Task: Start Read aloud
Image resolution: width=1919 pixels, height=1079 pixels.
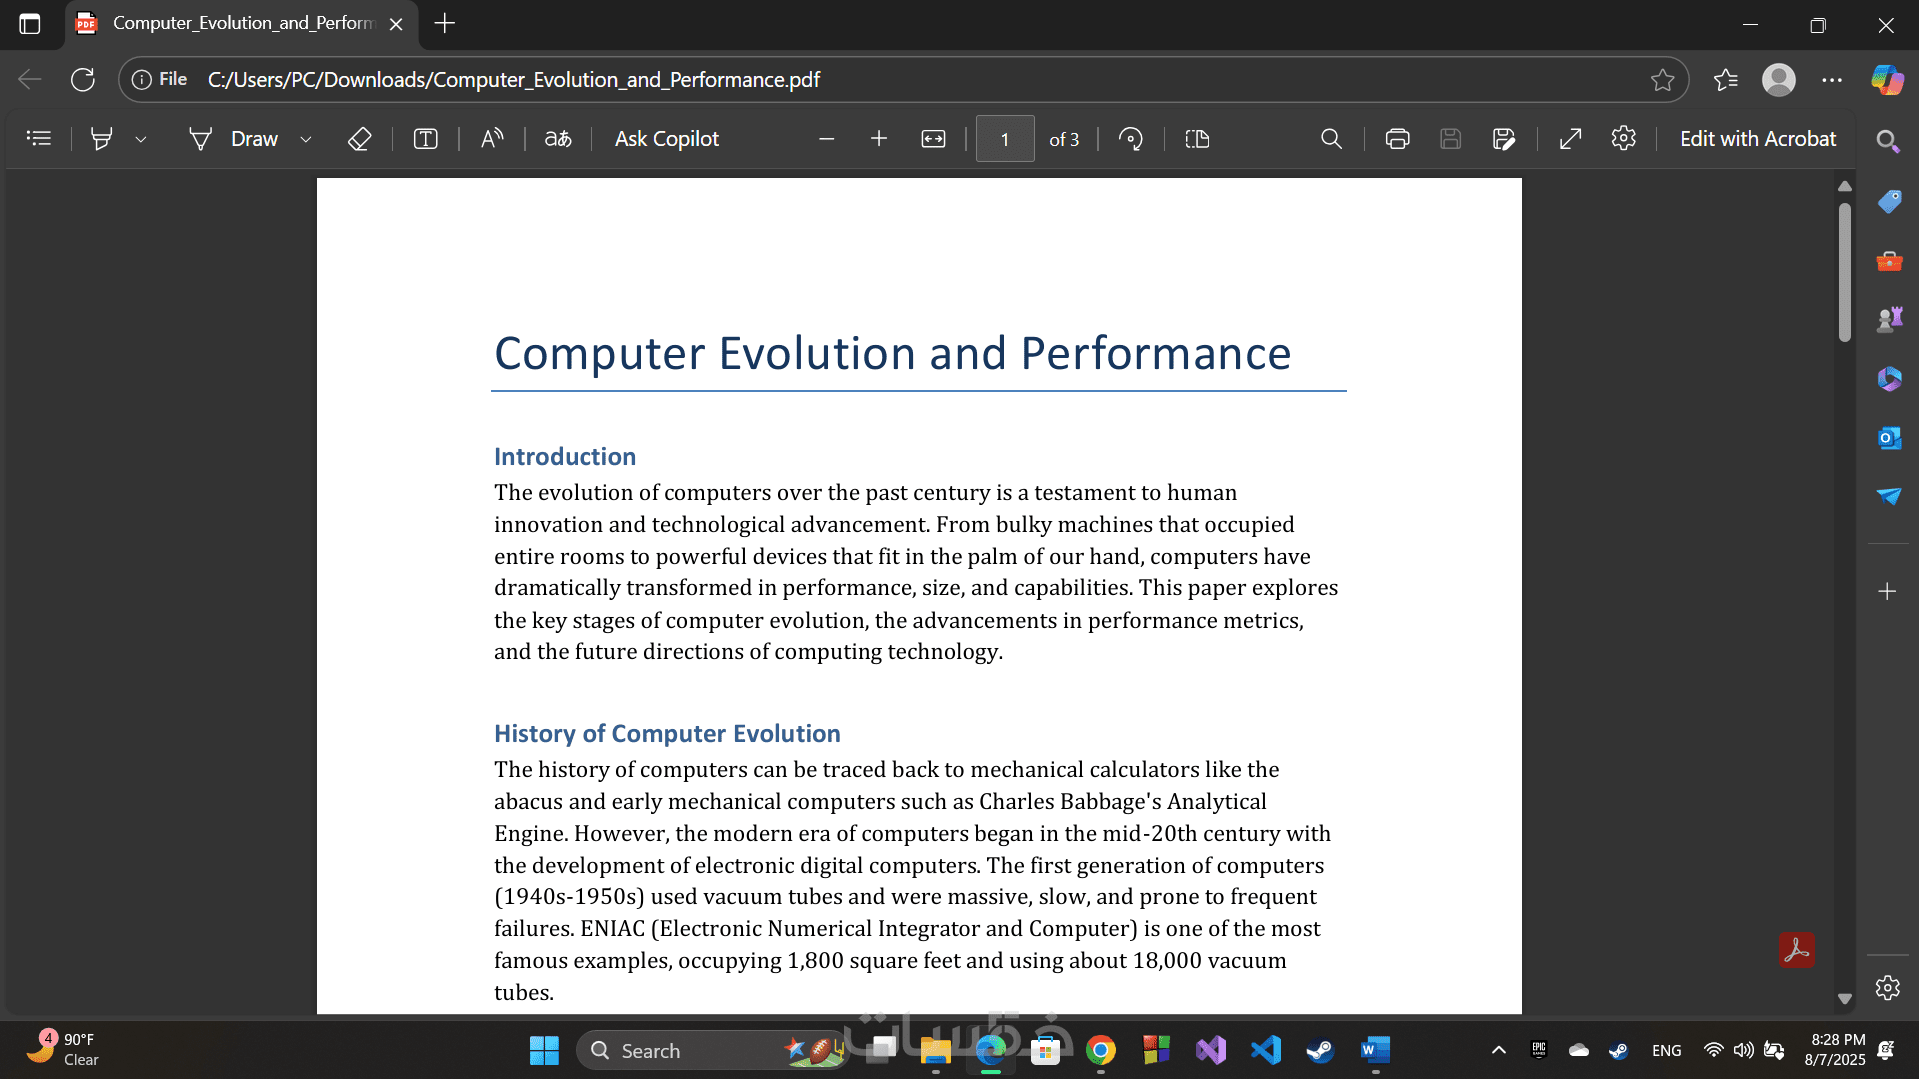Action: tap(491, 139)
